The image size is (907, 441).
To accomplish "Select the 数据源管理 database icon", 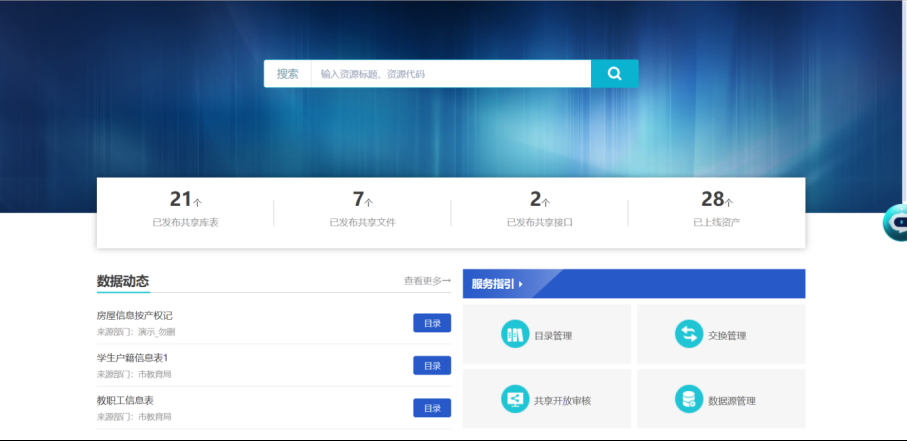I will tap(689, 399).
